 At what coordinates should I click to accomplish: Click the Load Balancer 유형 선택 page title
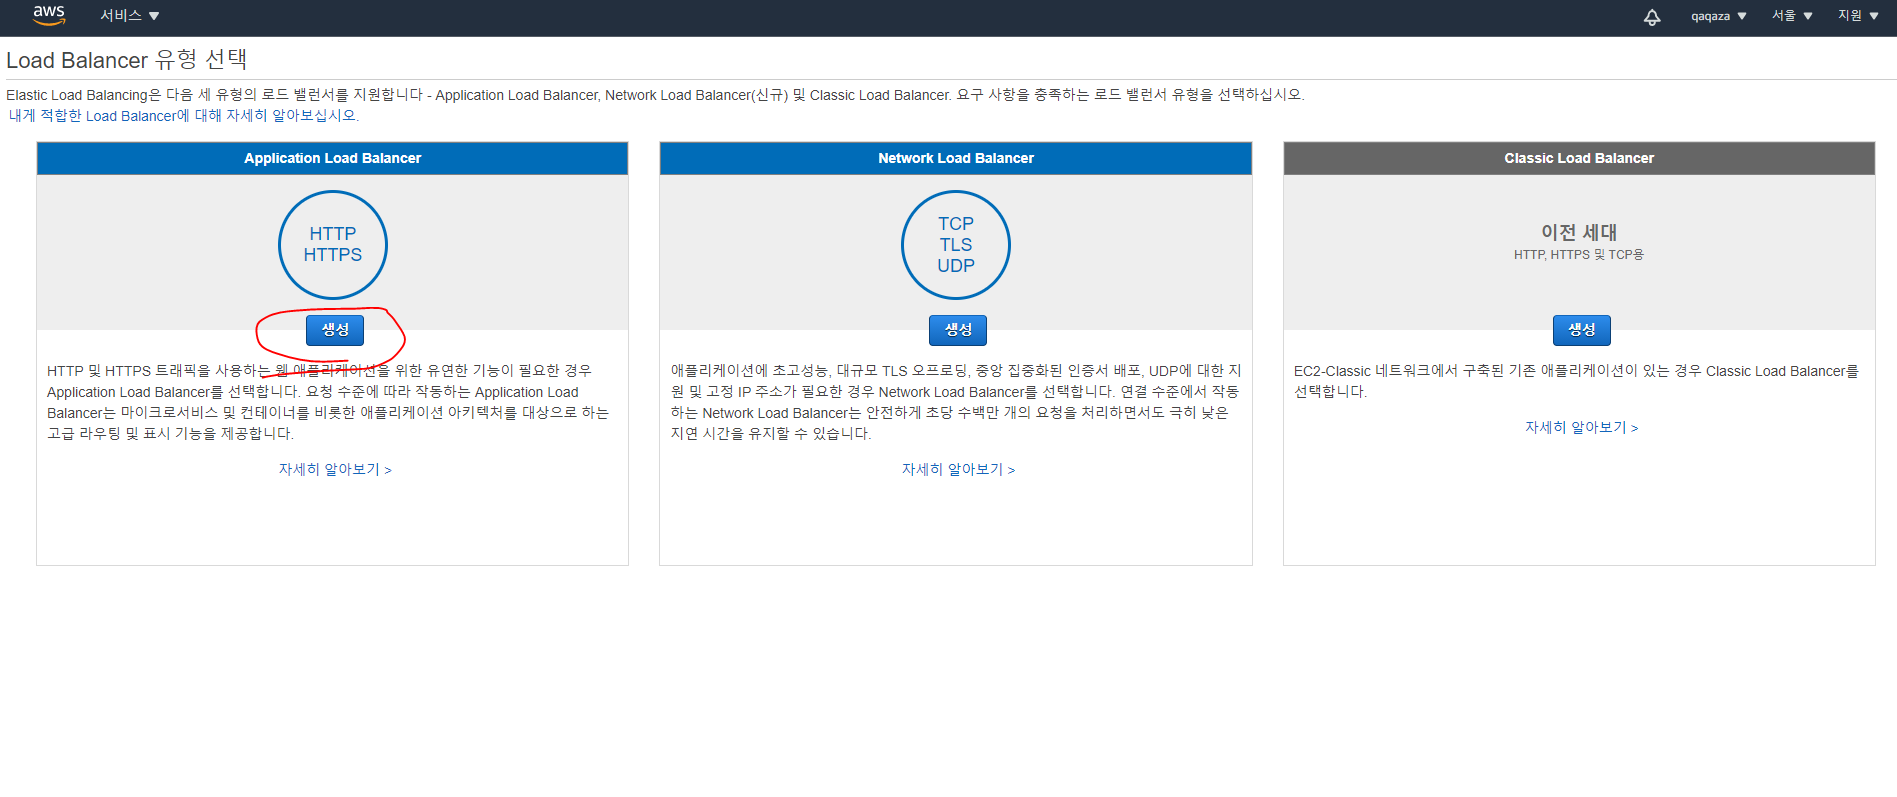127,60
